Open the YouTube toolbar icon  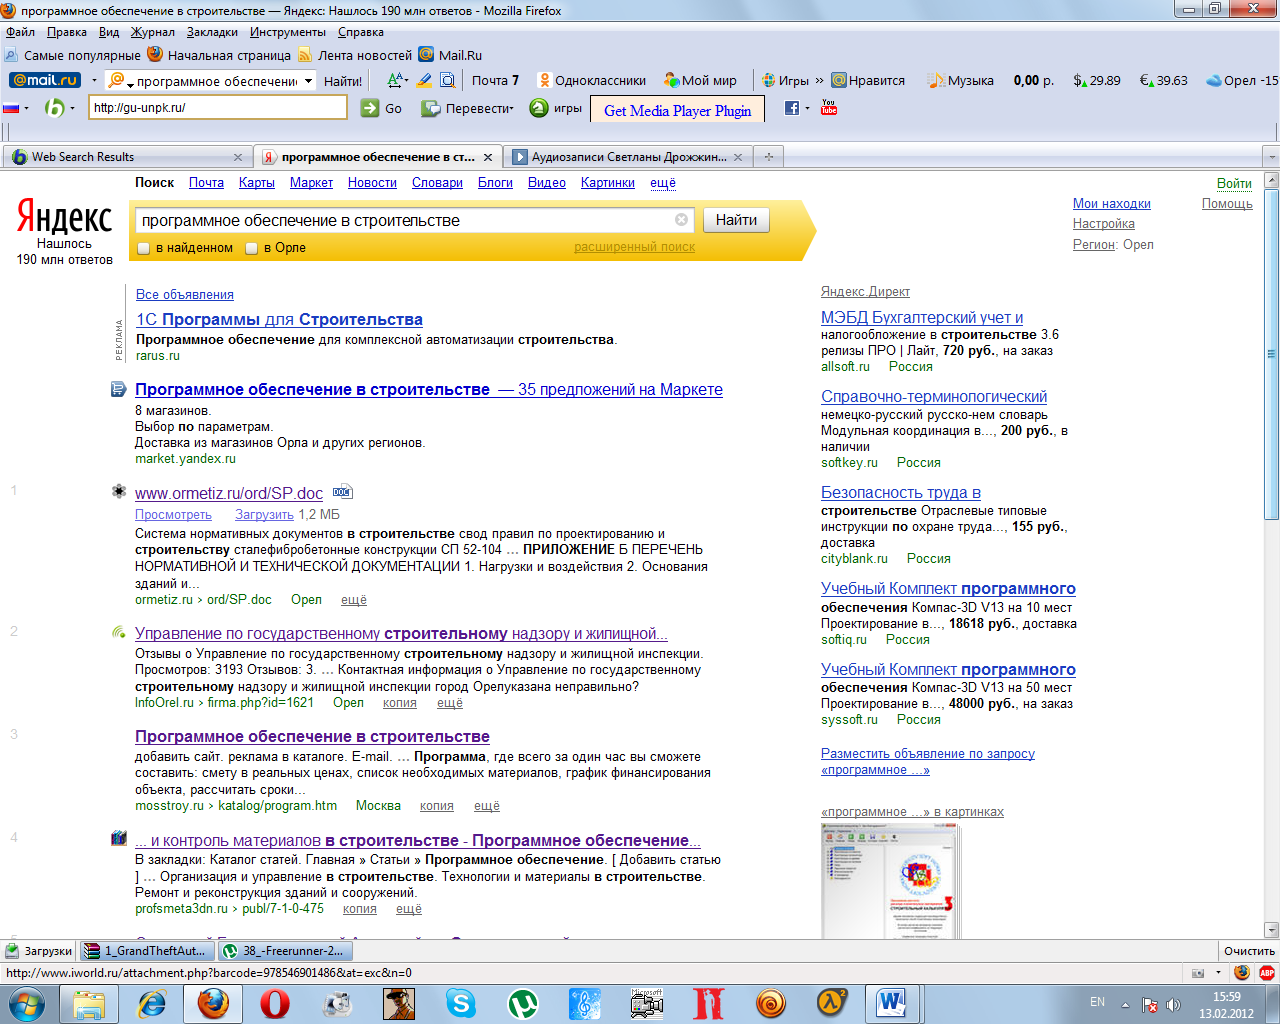click(829, 107)
